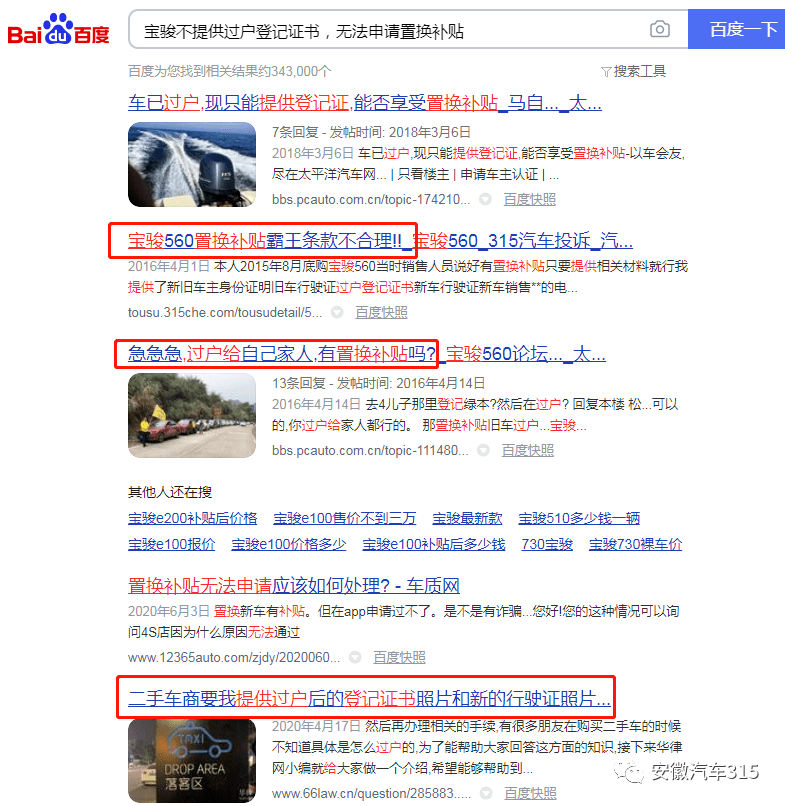Open 百度快照 for 12365auto result
Screen dimensions: 785x806
click(399, 657)
